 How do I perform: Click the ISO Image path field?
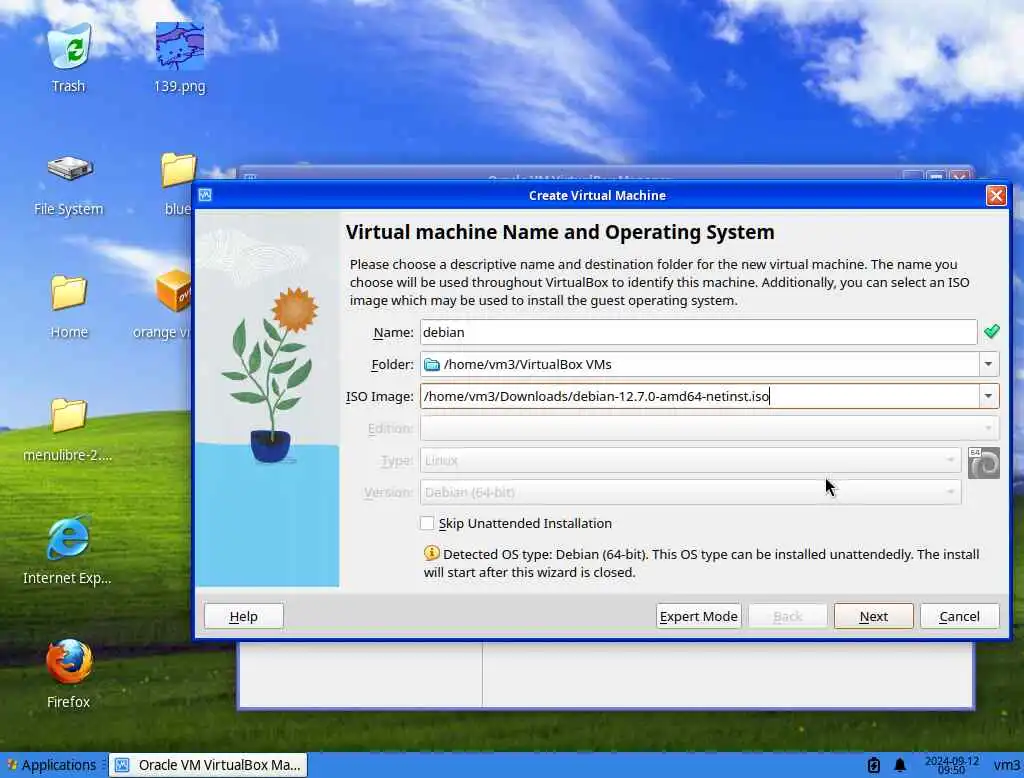pos(699,396)
